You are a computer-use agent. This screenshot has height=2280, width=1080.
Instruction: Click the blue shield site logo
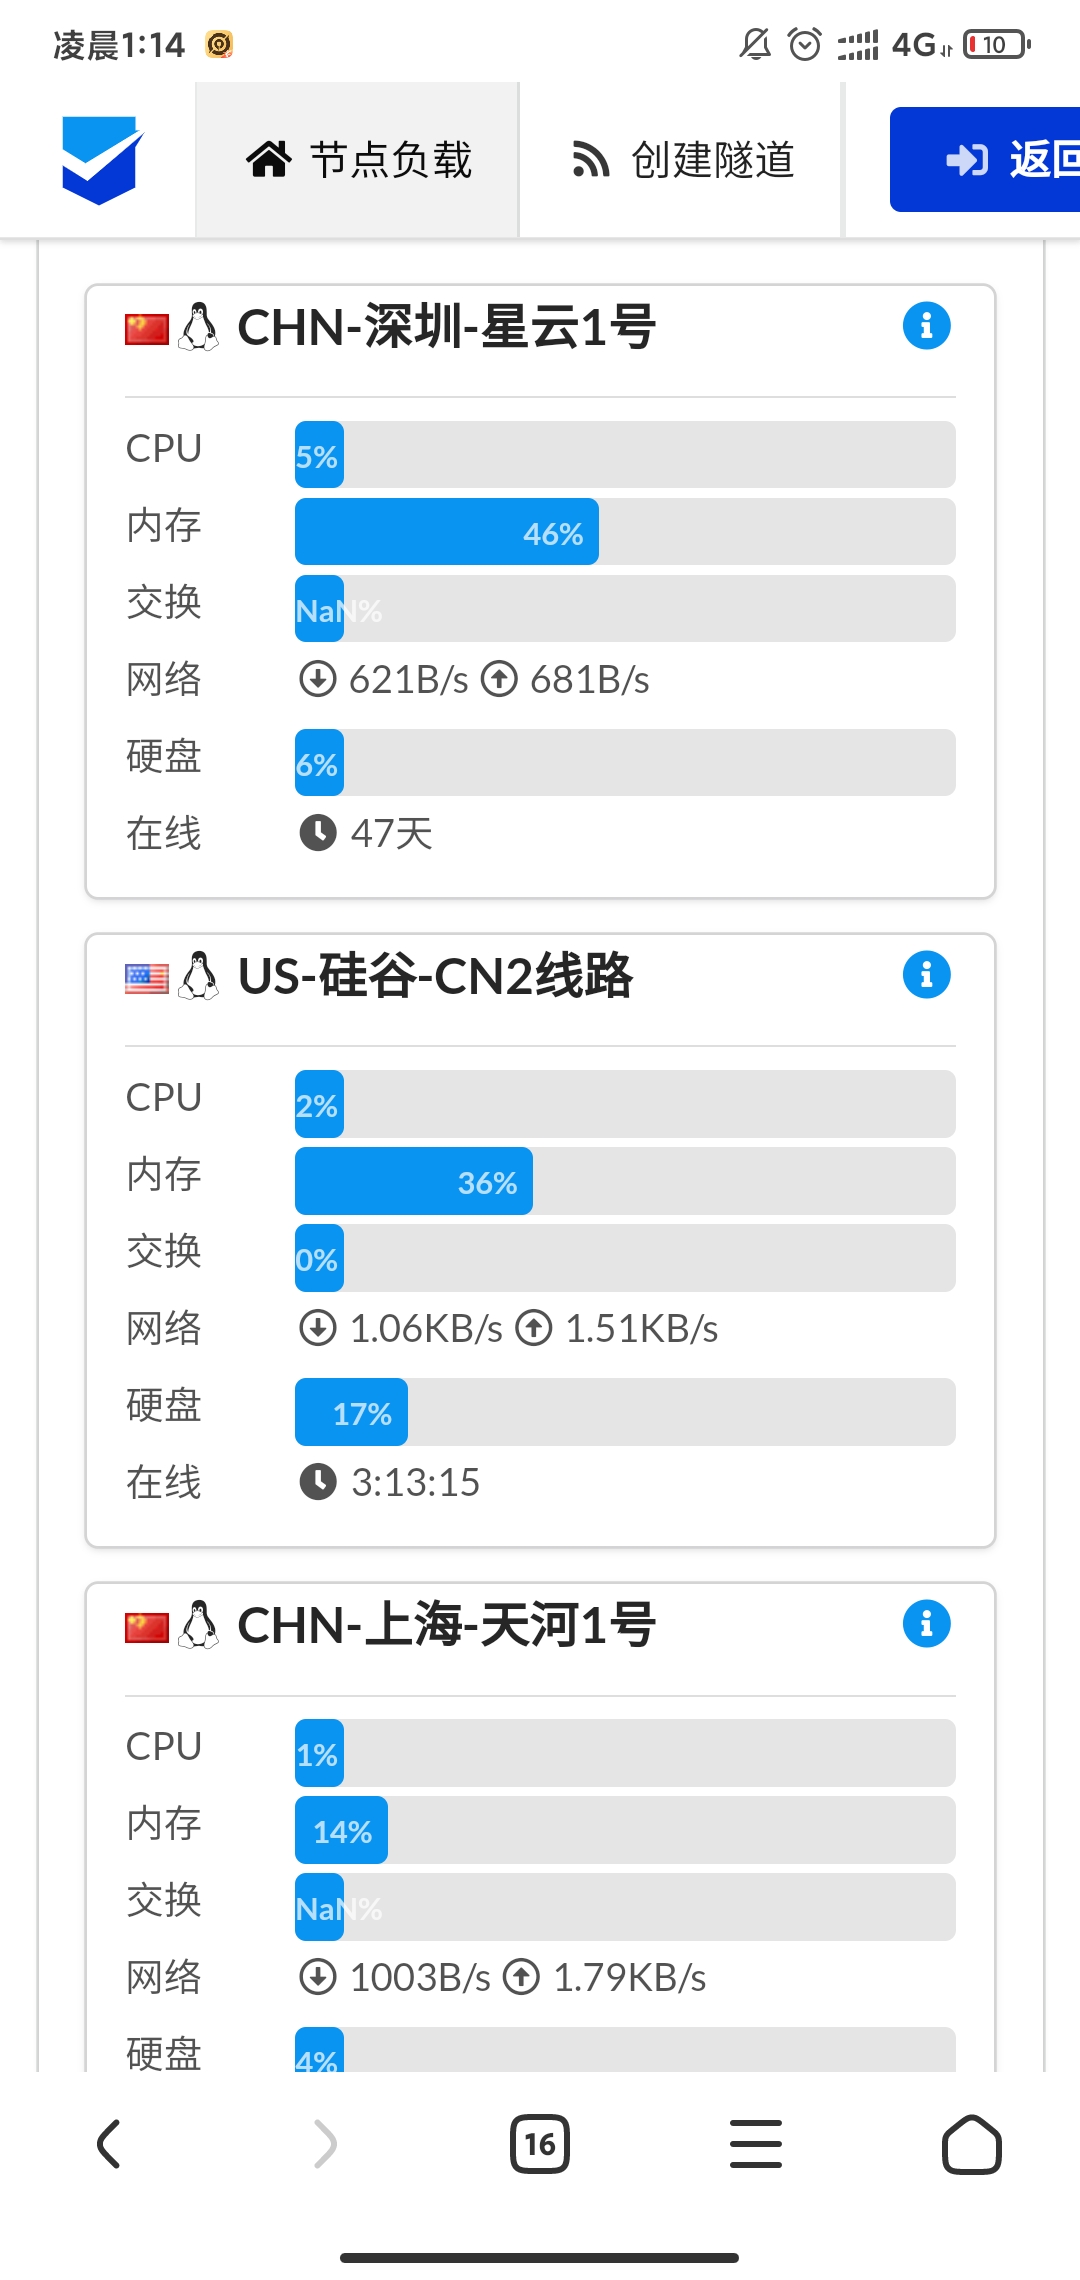click(97, 160)
